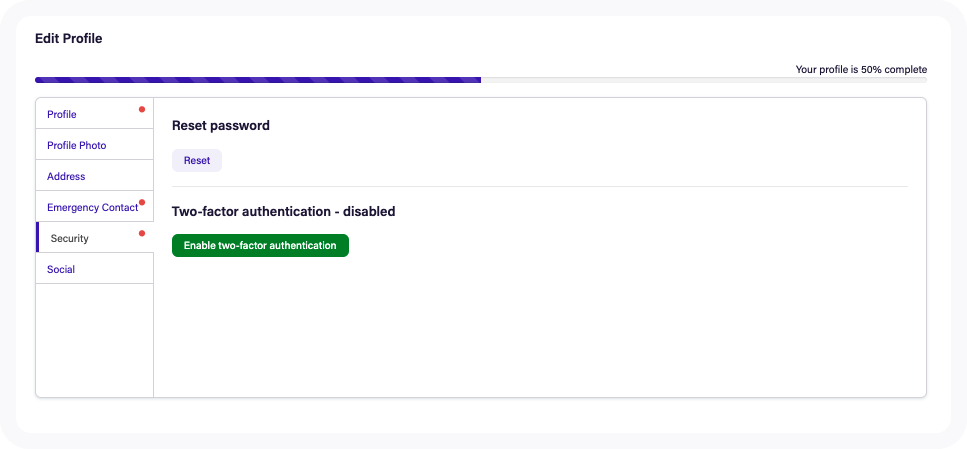Select the Security tab

pos(94,237)
